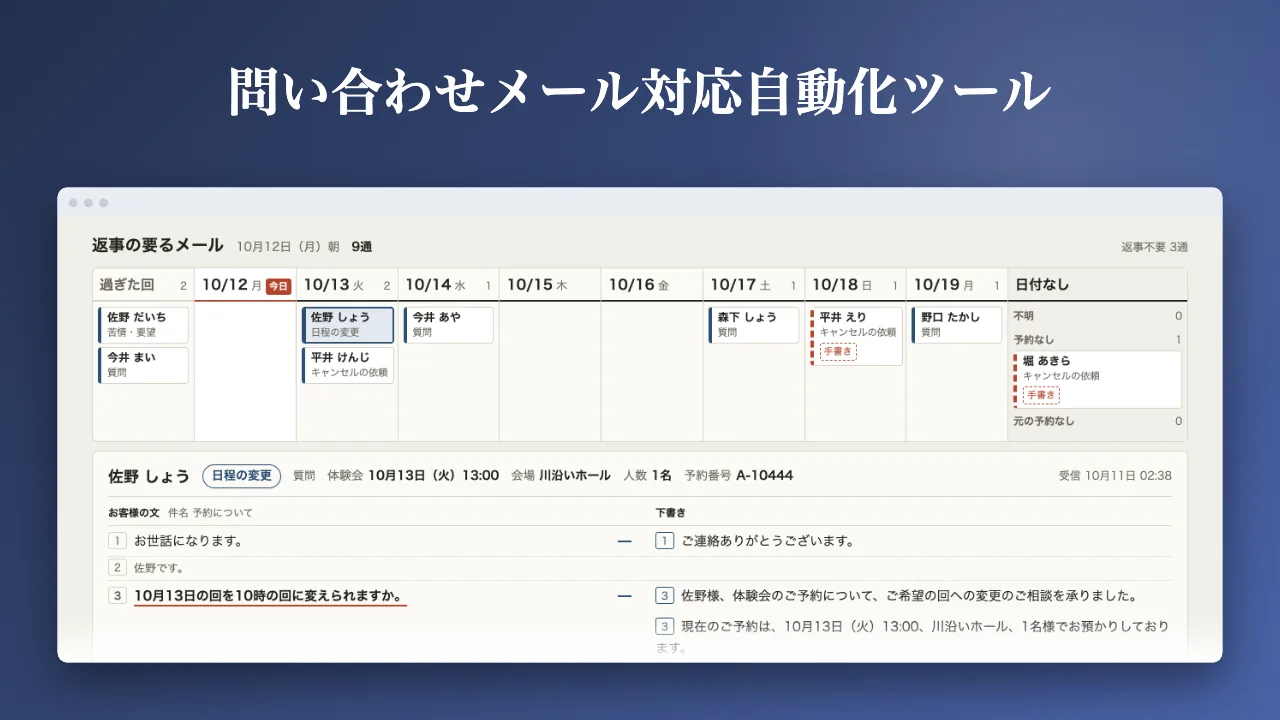
Task: Click the 9通 mail count
Action: 362,246
